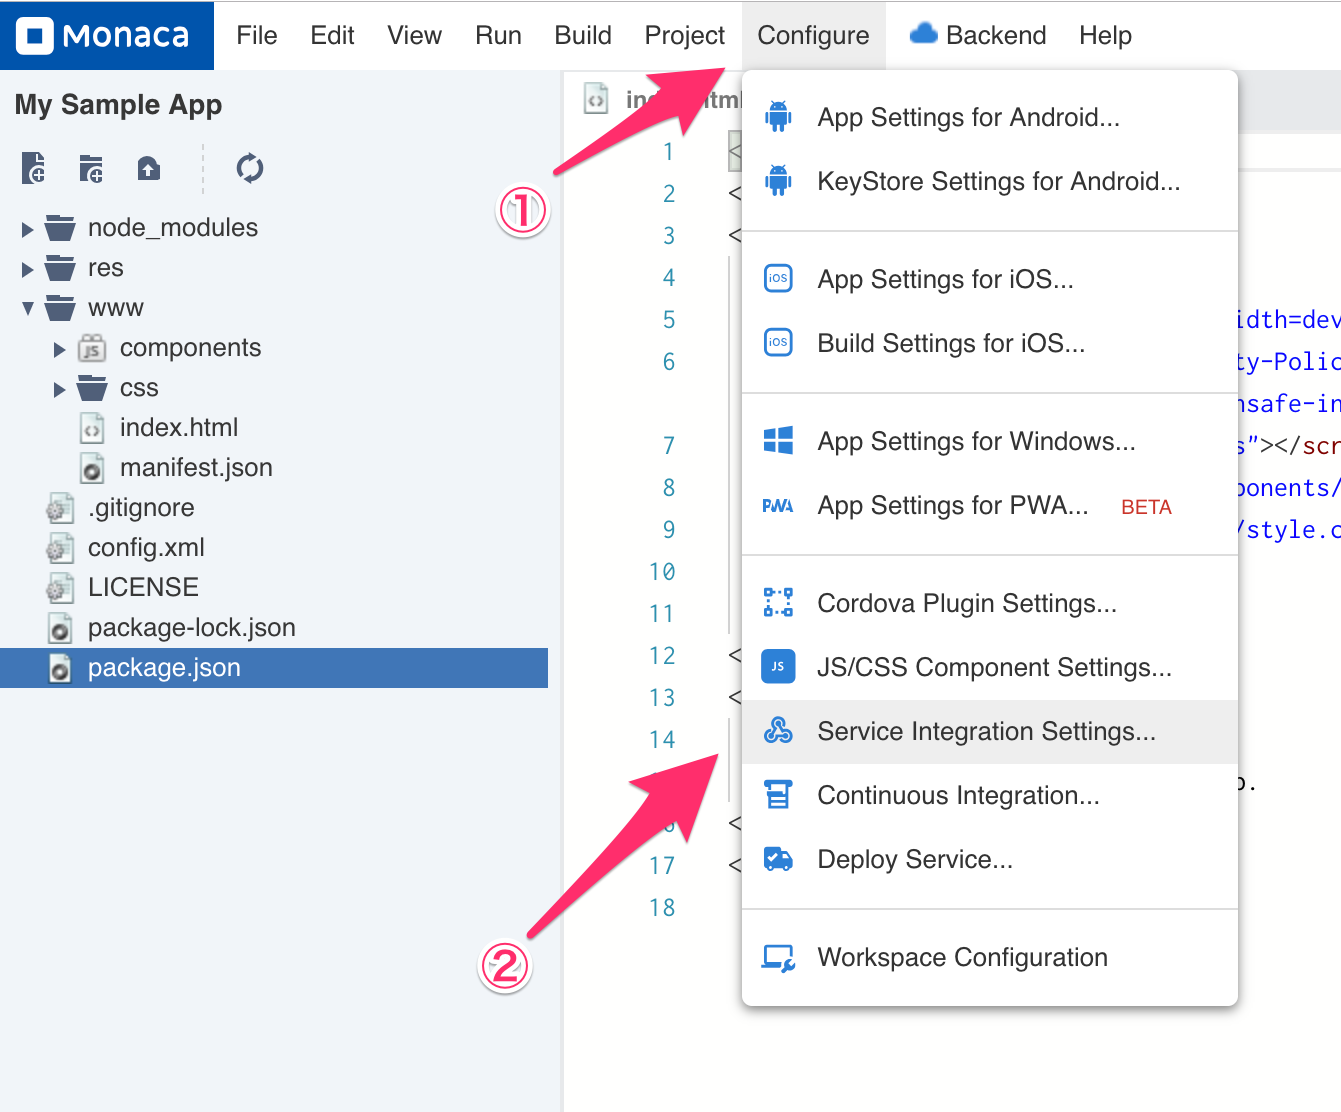Image resolution: width=1341 pixels, height=1112 pixels.
Task: Click the Cordova Plugin Settings icon
Action: [x=778, y=602]
